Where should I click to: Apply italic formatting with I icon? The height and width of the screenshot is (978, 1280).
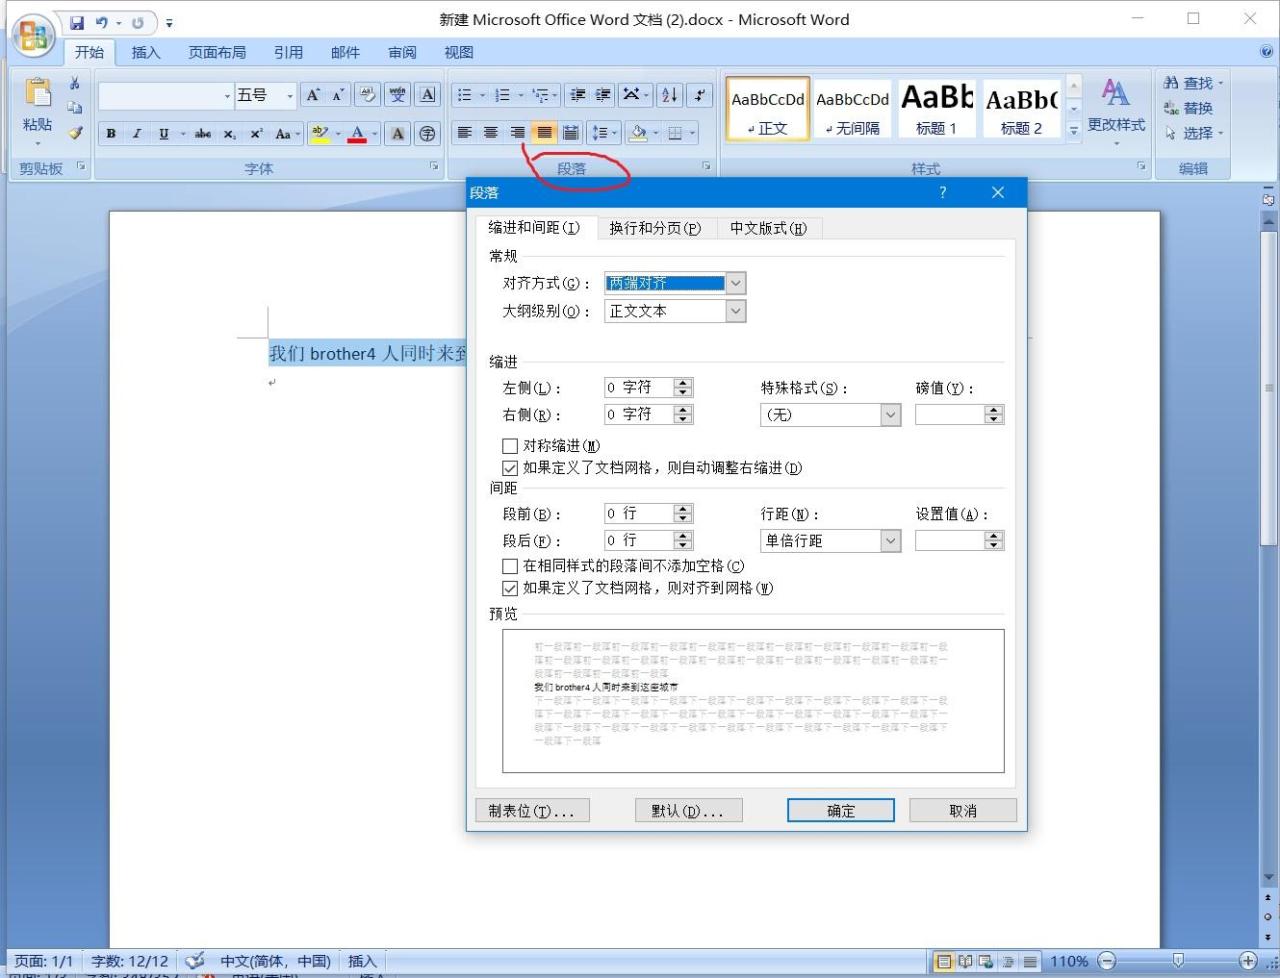[137, 133]
